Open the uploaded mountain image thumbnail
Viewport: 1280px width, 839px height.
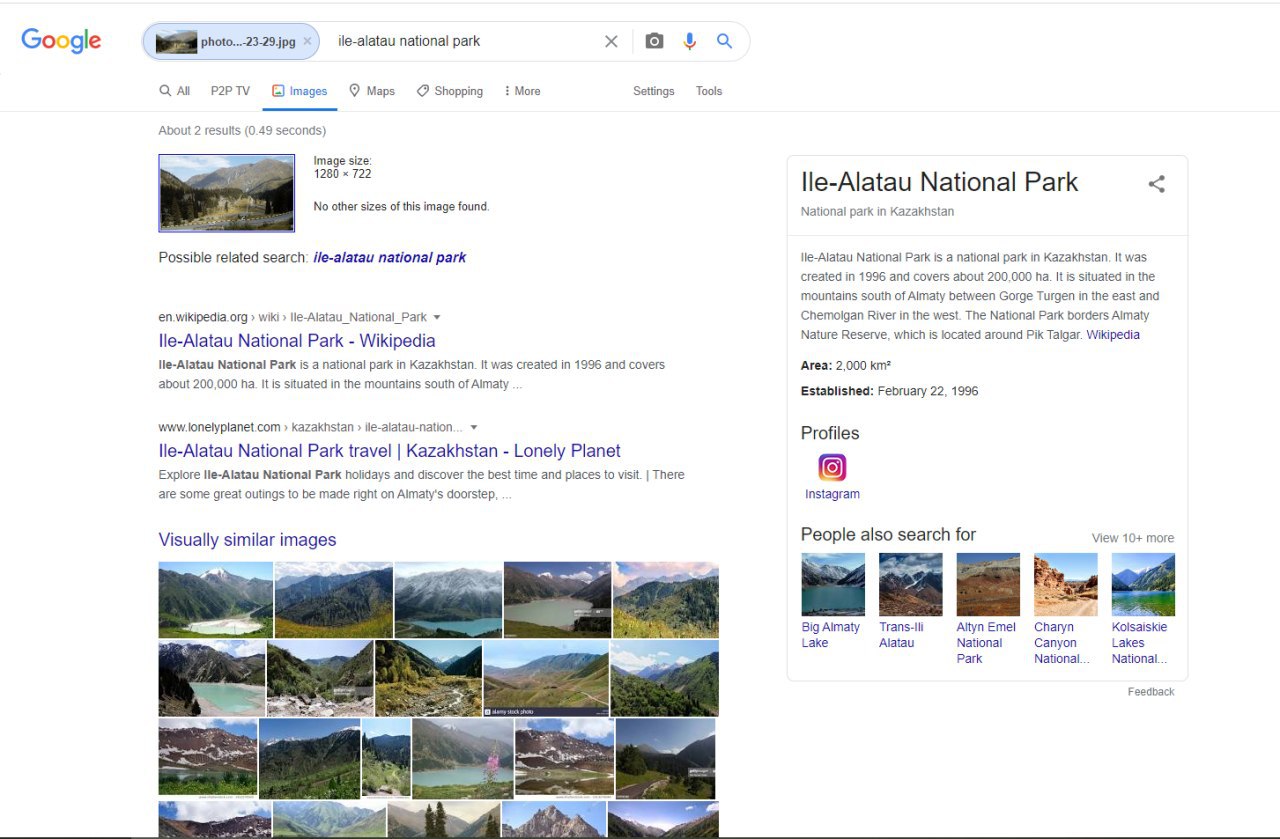pyautogui.click(x=227, y=193)
